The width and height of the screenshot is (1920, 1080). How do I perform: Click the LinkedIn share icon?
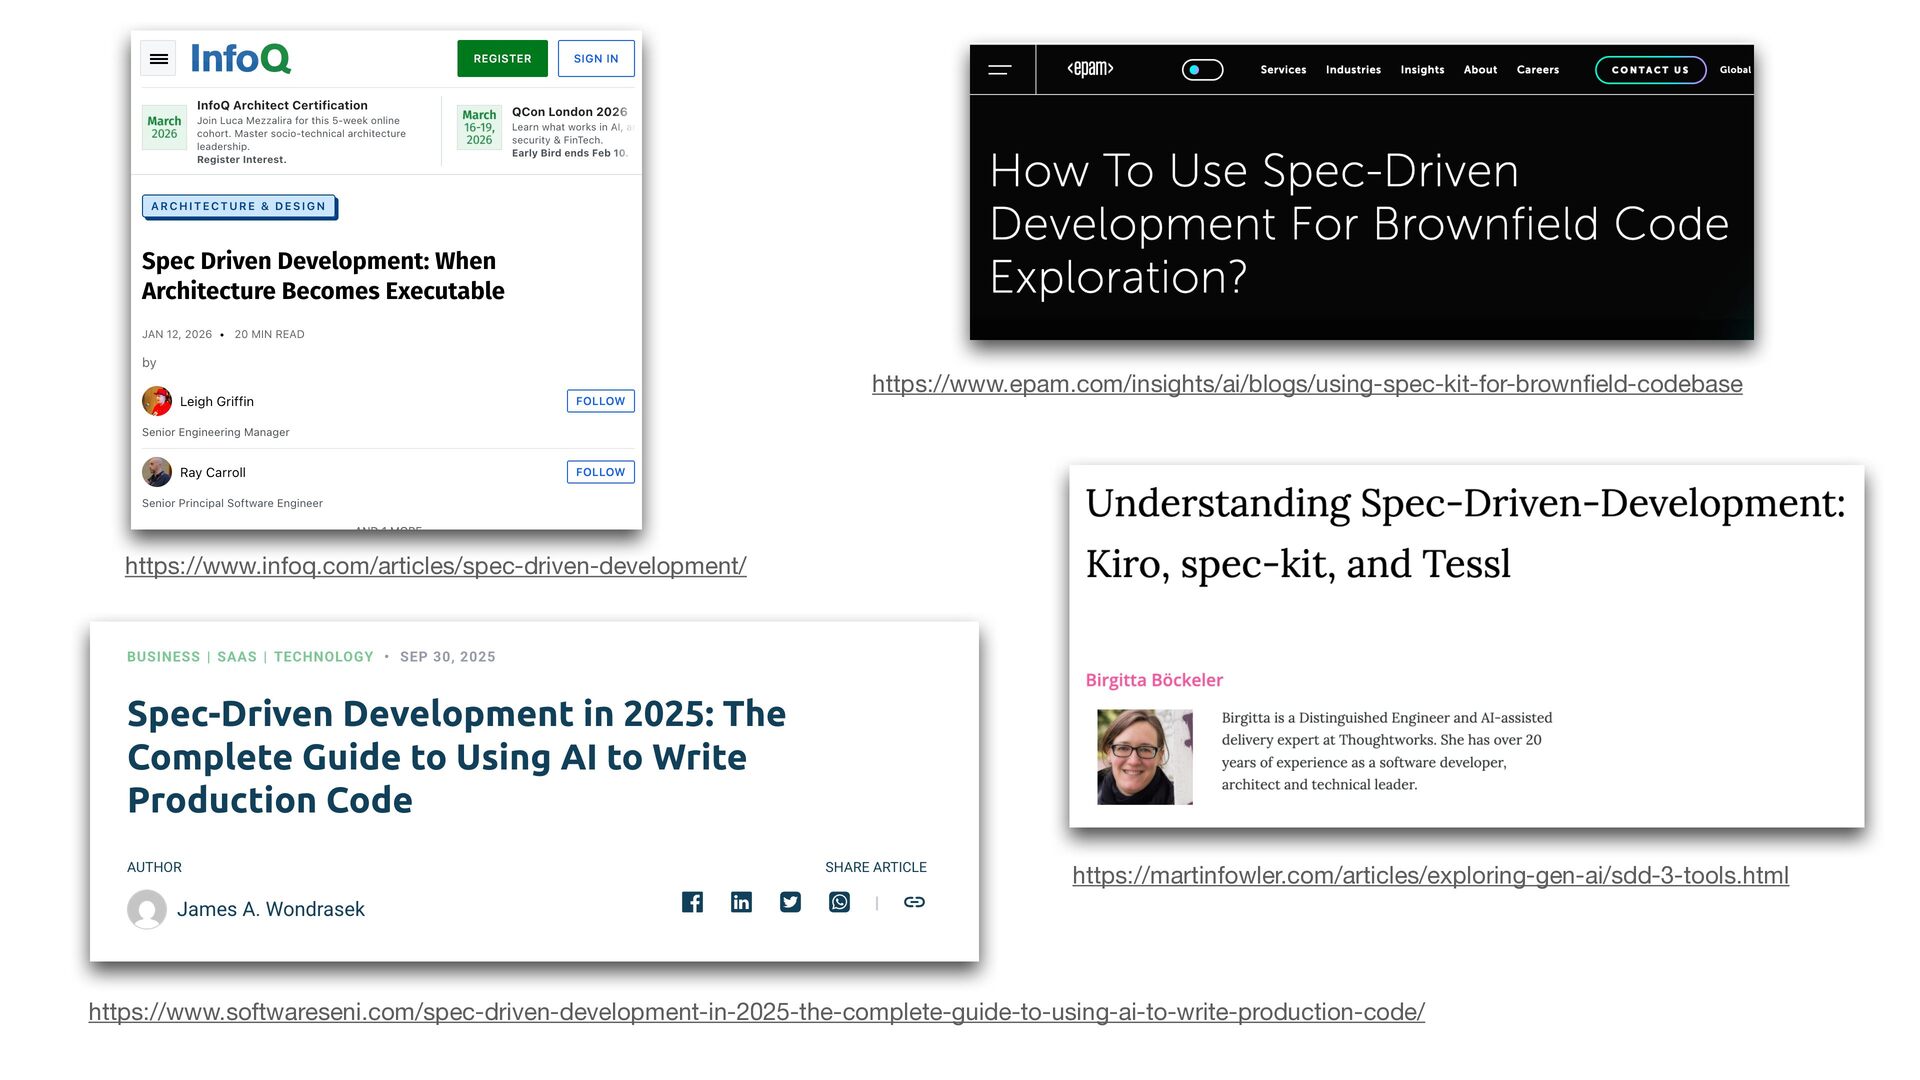741,902
